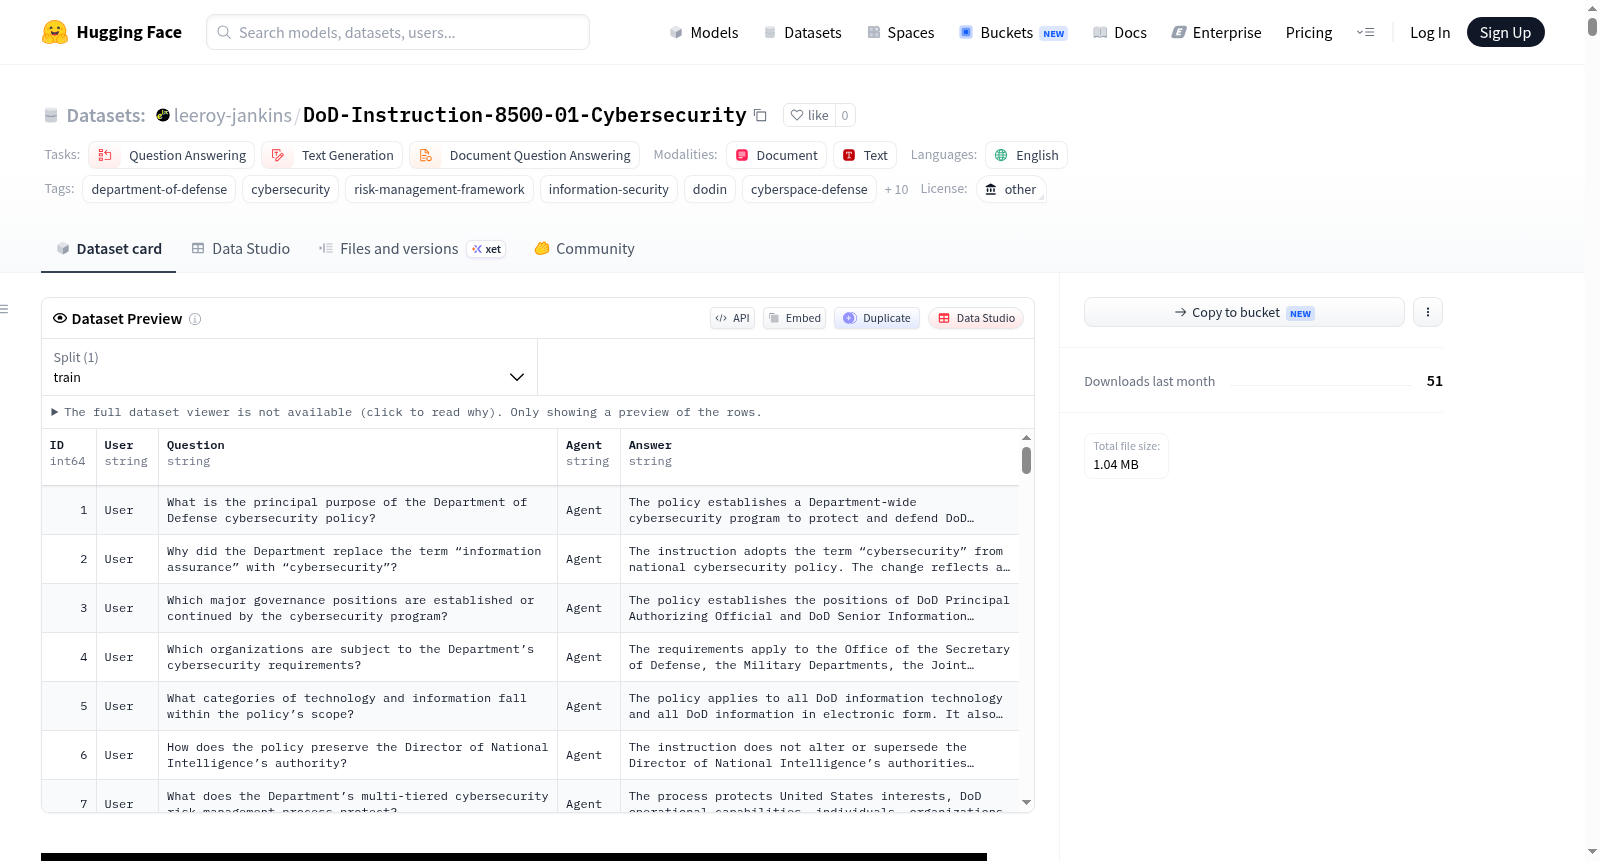Click the page vertical scrollbar thumb
1600x861 pixels.
pos(1592,26)
